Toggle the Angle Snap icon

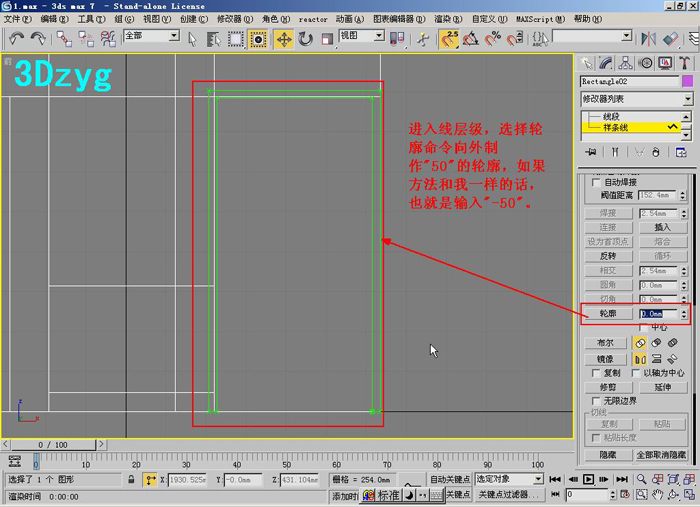point(471,39)
